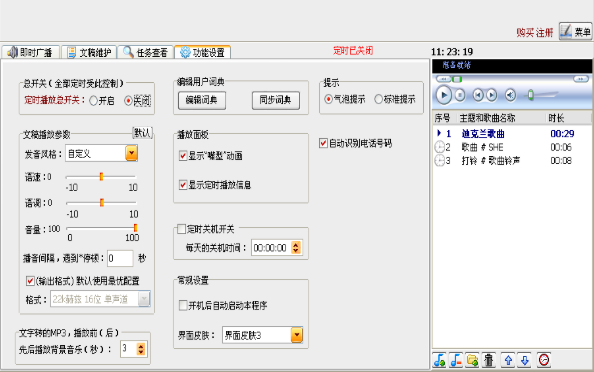The width and height of the screenshot is (594, 372).
Task: Click the stop button in media player
Action: coord(460,95)
